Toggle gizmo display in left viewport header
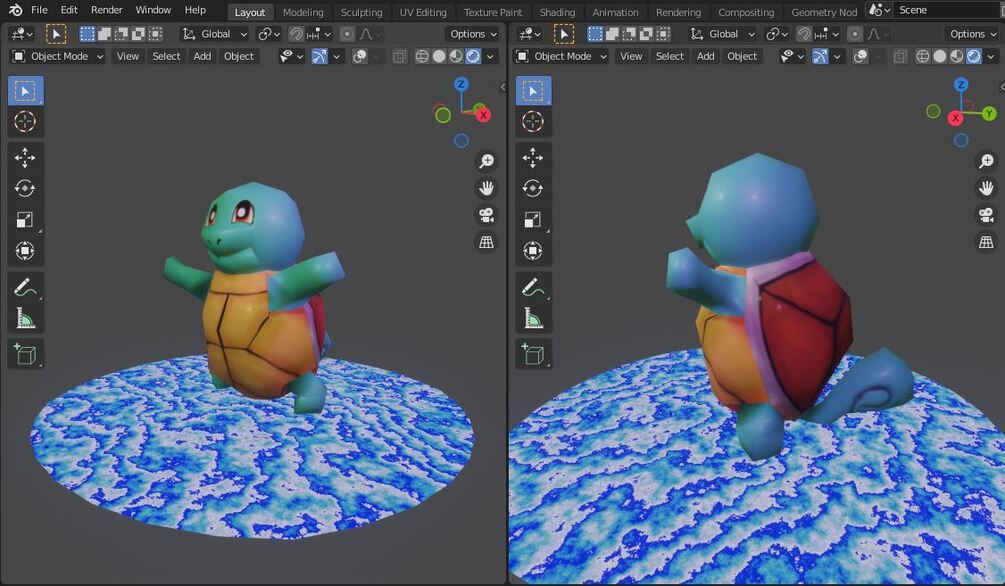The height and width of the screenshot is (586, 1005). [x=319, y=56]
